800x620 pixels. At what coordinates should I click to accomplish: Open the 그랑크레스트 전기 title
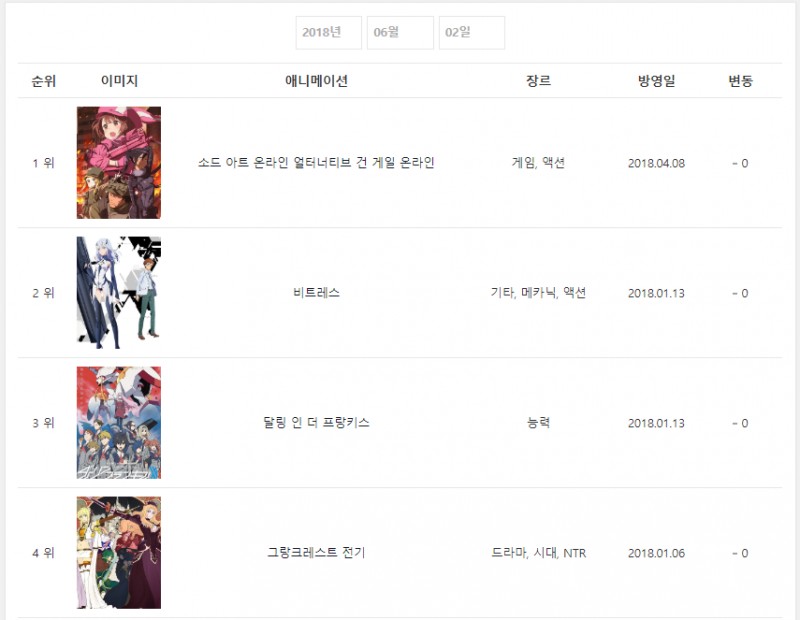[x=316, y=553]
